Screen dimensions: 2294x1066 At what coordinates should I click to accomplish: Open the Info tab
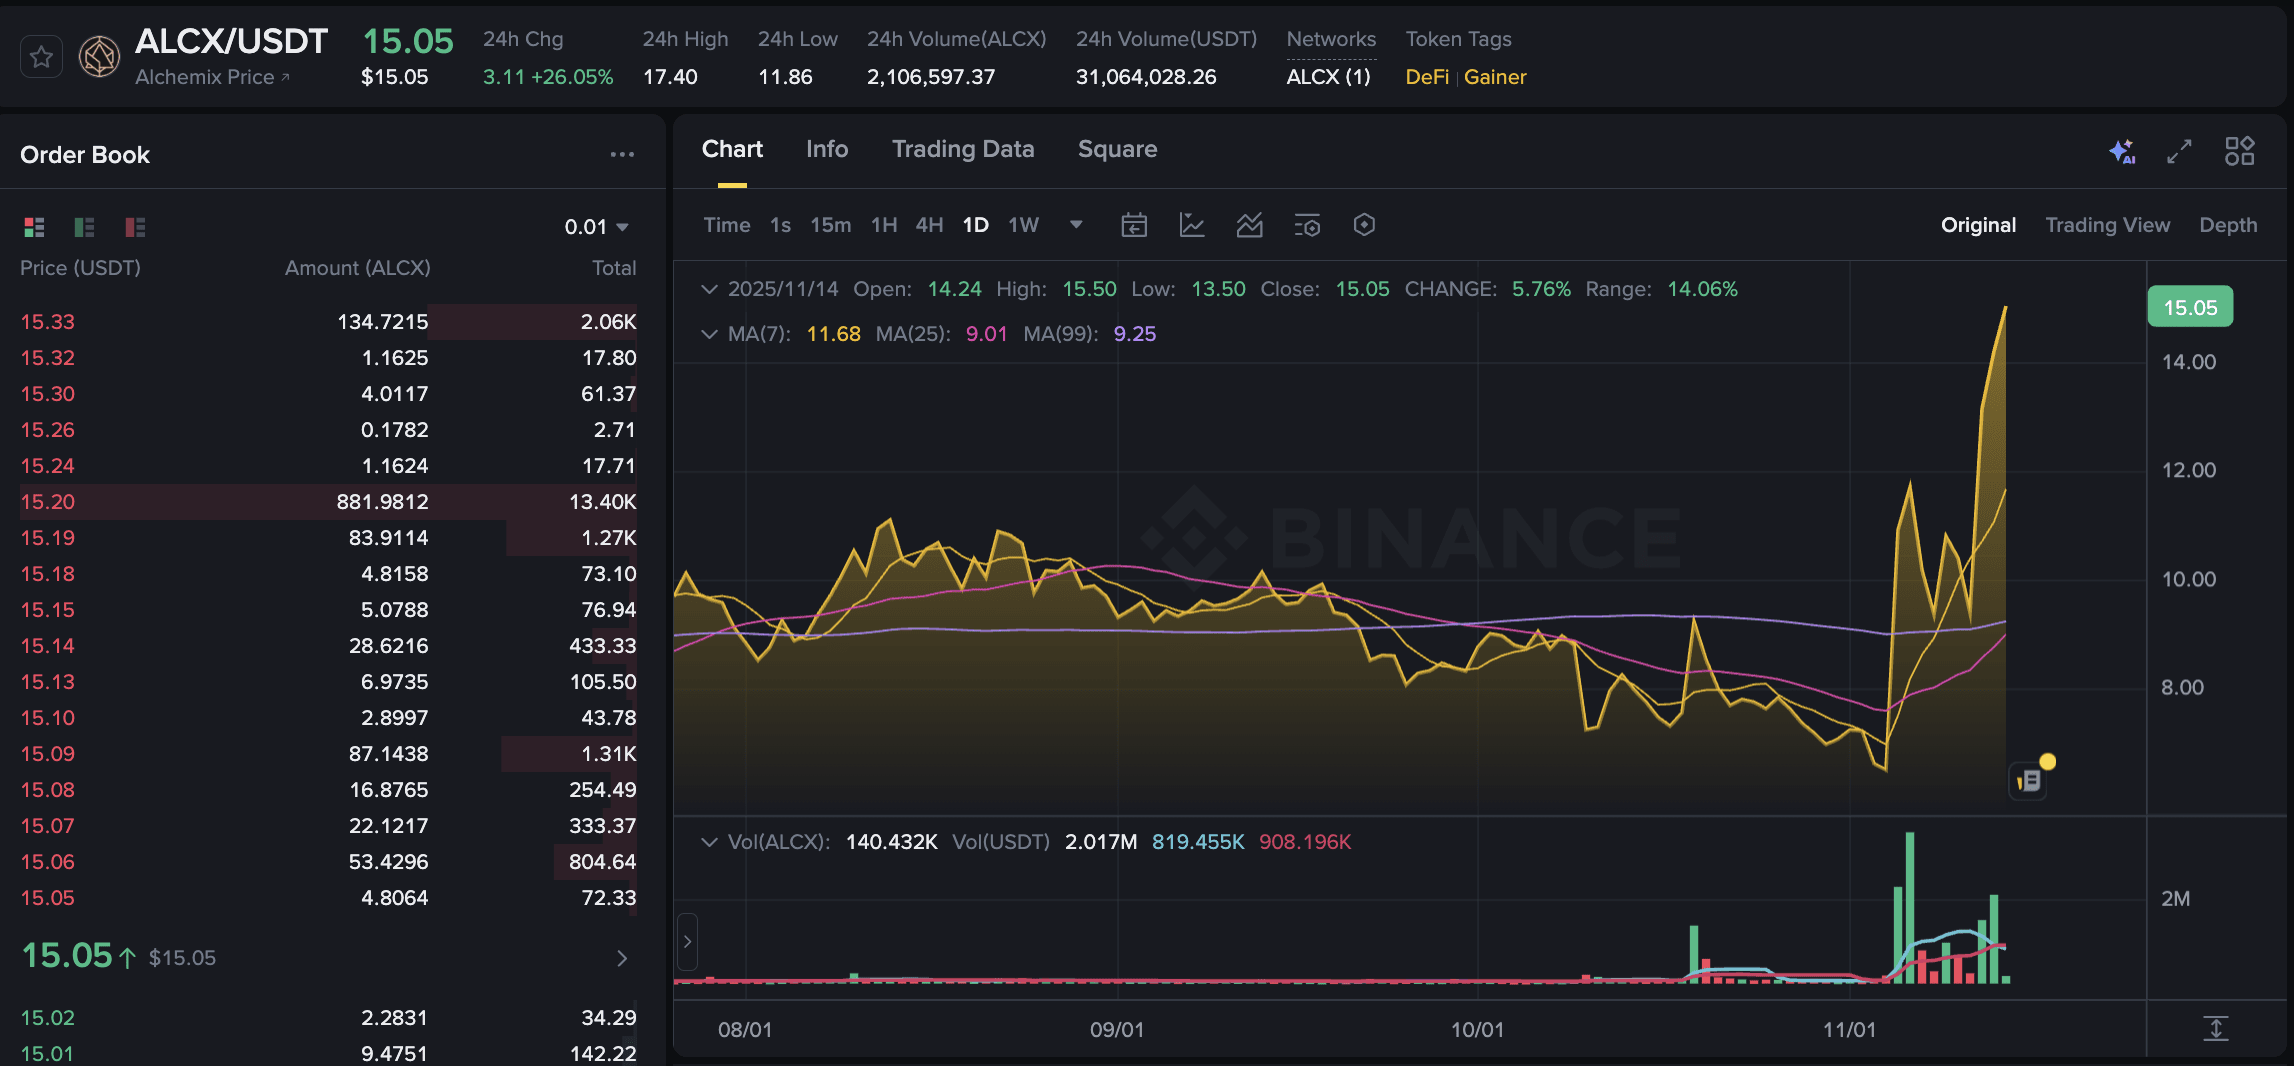tap(826, 149)
